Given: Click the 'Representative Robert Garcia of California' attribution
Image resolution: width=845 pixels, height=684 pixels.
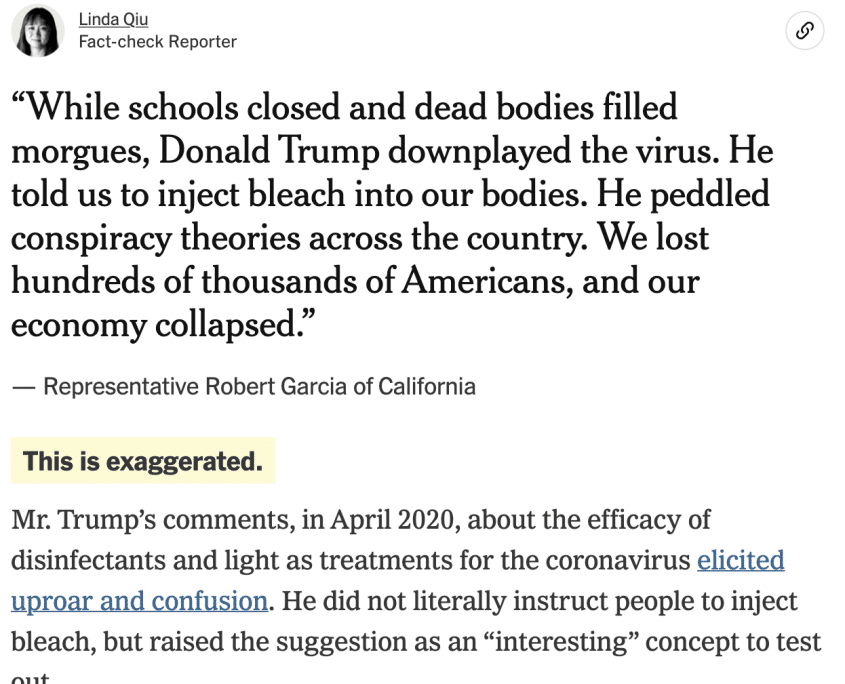Looking at the screenshot, I should (259, 386).
